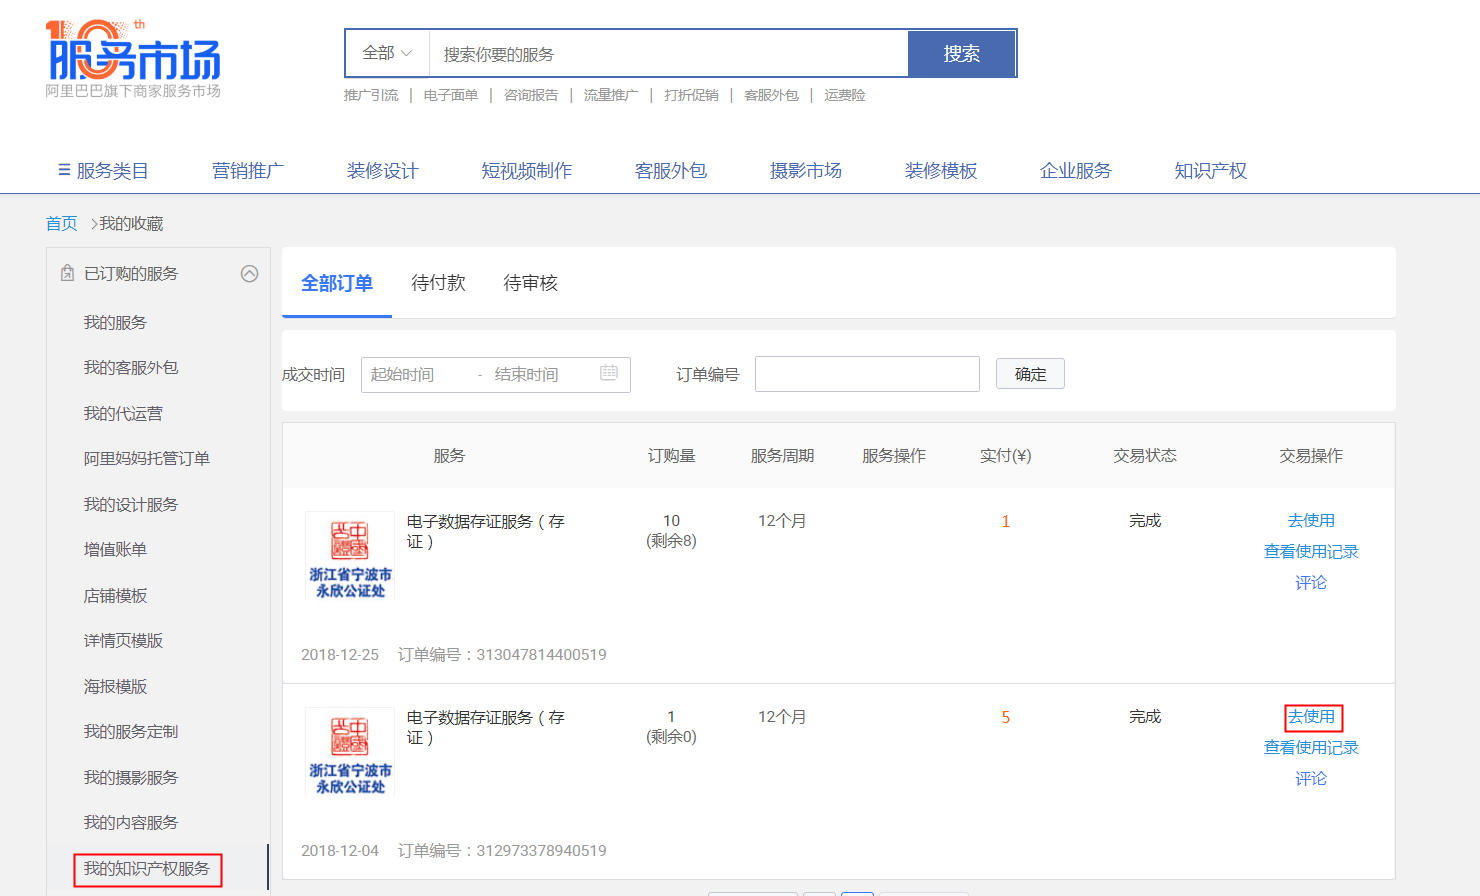Collapse the 已订购的服务 section chevron
Image resolution: width=1480 pixels, height=896 pixels.
point(250,274)
